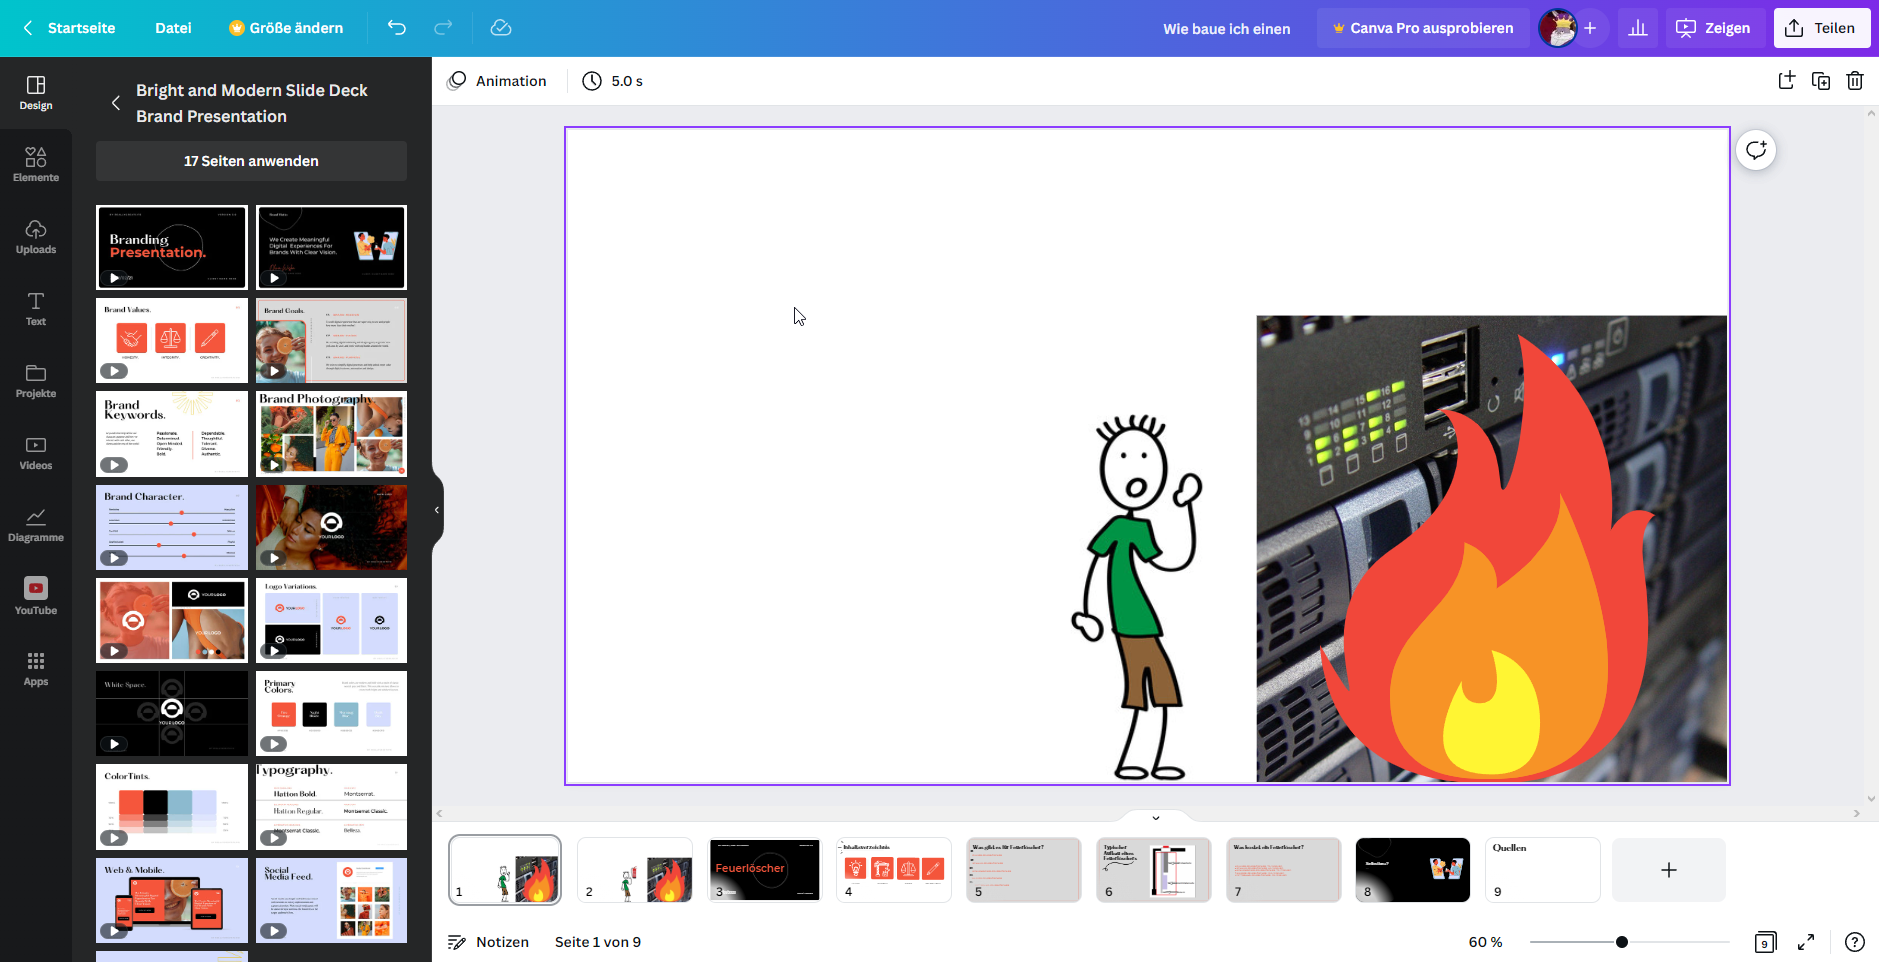Delete page using trash icon
1879x962 pixels.
coord(1855,81)
